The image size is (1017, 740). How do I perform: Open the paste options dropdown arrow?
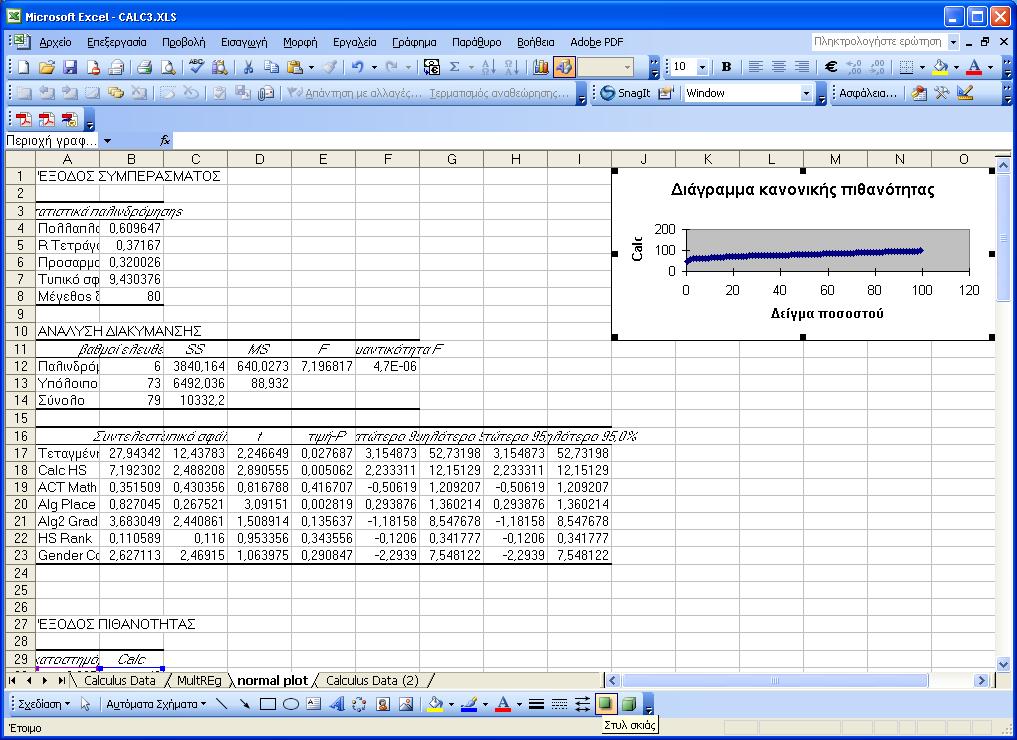point(311,67)
